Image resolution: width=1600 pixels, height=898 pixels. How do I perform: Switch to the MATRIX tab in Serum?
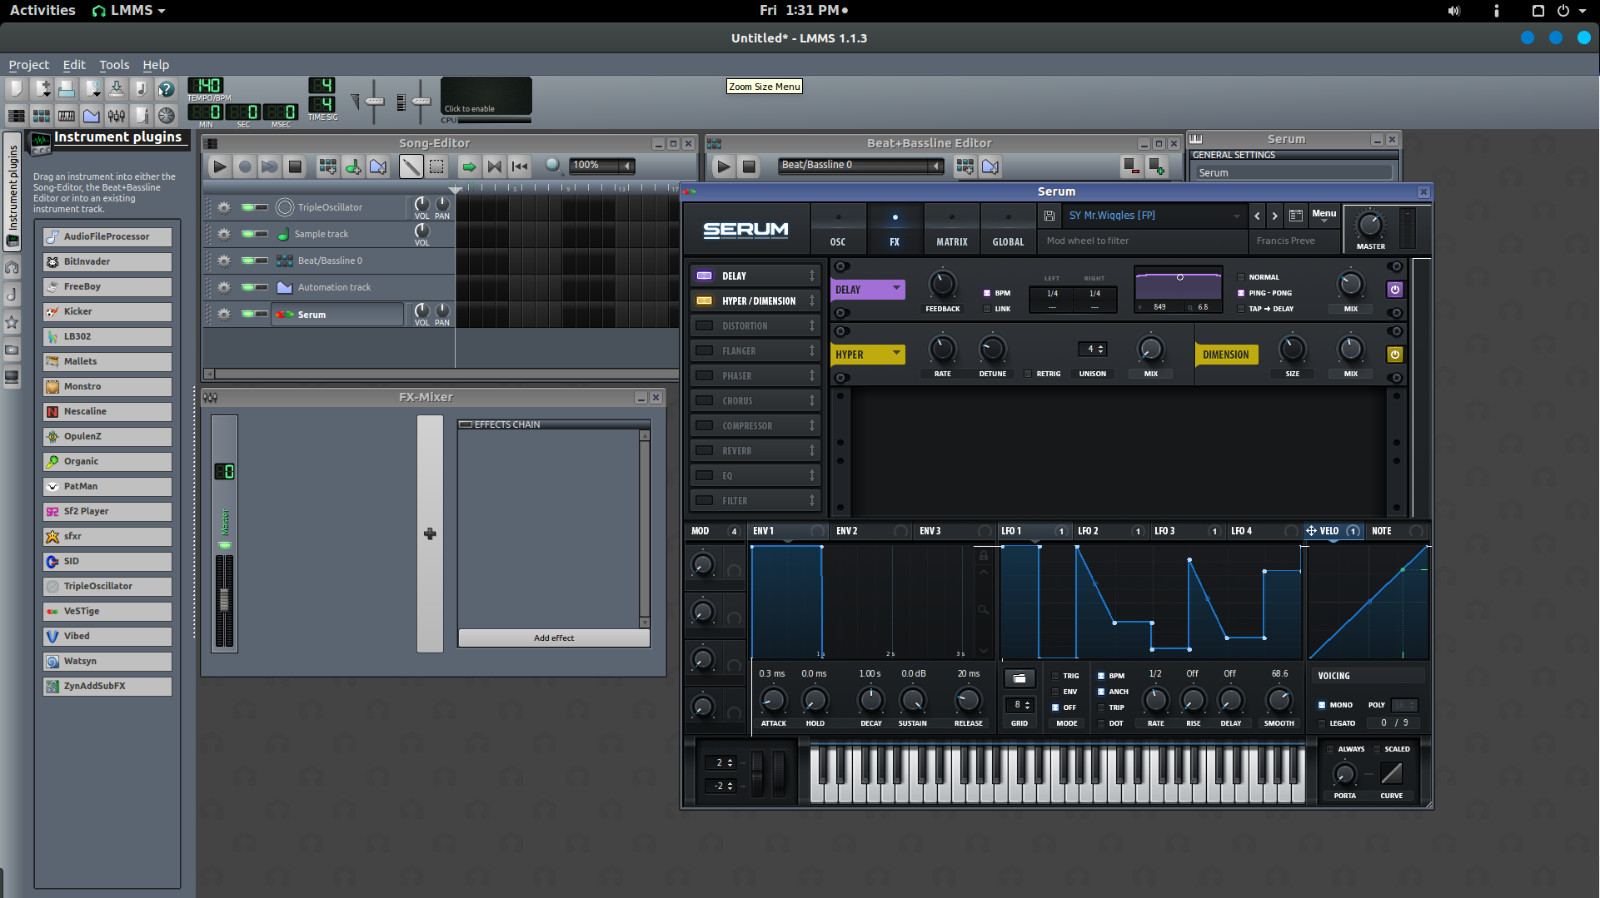click(x=952, y=229)
